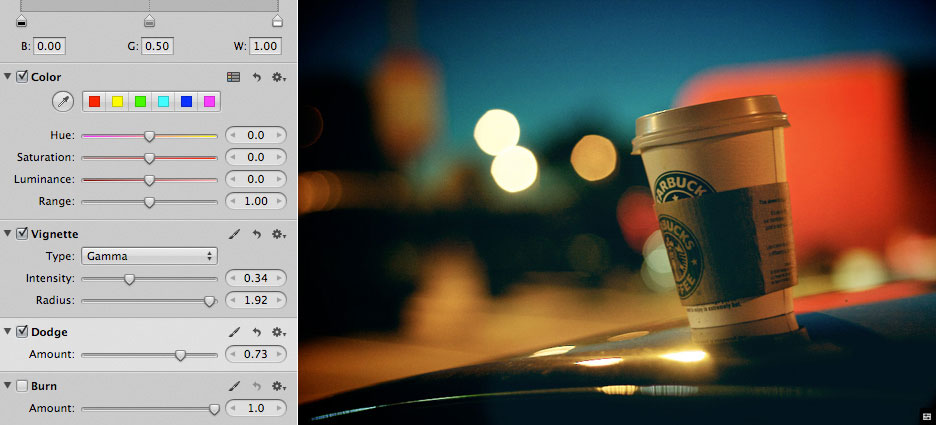Click the G gray level field
The width and height of the screenshot is (936, 425).
point(158,47)
